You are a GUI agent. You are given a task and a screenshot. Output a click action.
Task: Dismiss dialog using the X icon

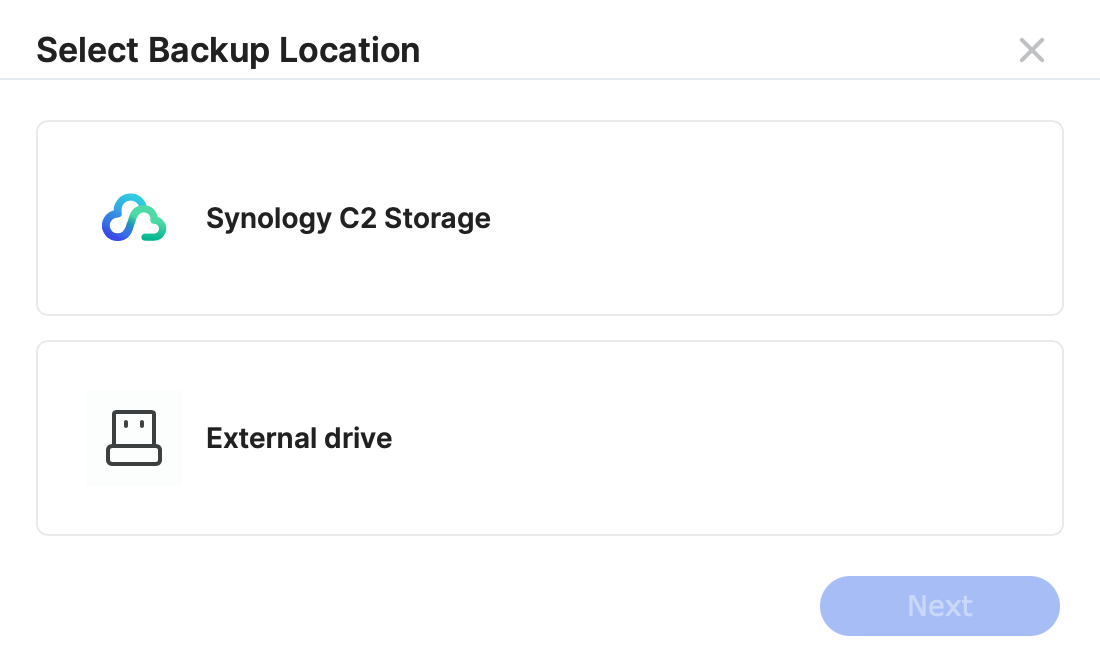pyautogui.click(x=1031, y=50)
